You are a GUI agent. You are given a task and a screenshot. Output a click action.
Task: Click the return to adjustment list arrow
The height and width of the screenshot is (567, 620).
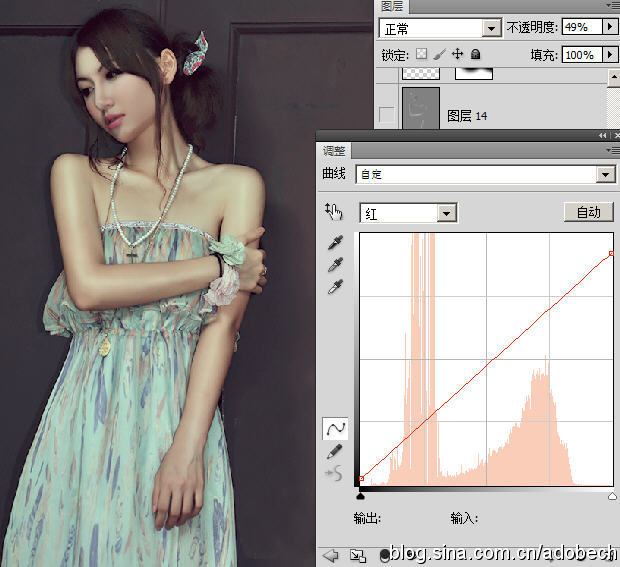[x=330, y=554]
